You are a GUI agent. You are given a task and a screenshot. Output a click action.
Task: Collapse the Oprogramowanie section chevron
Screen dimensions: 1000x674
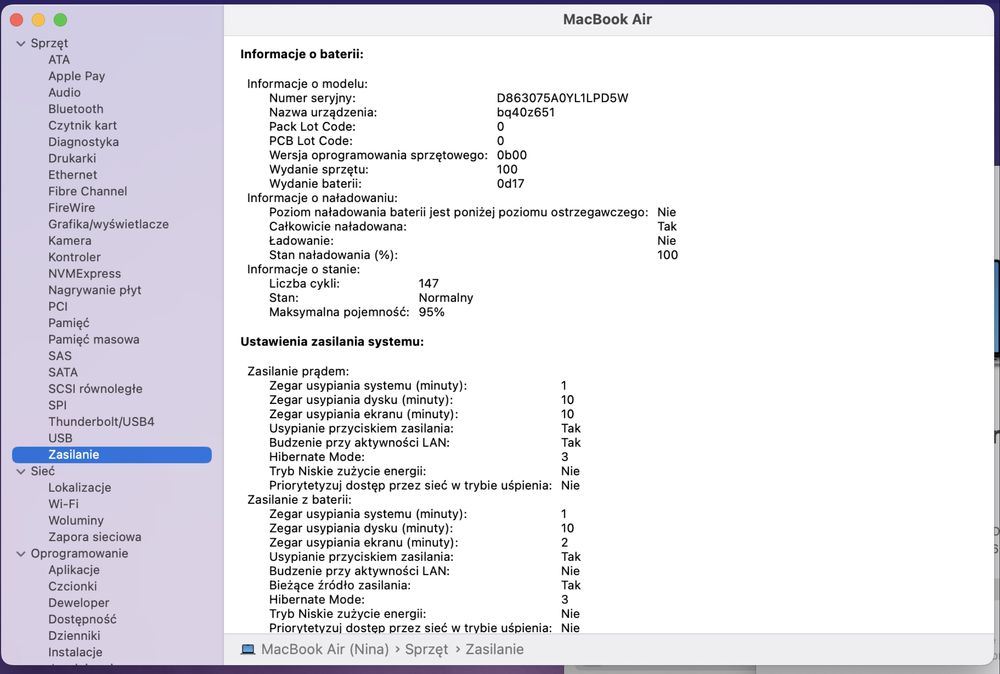pyautogui.click(x=21, y=553)
